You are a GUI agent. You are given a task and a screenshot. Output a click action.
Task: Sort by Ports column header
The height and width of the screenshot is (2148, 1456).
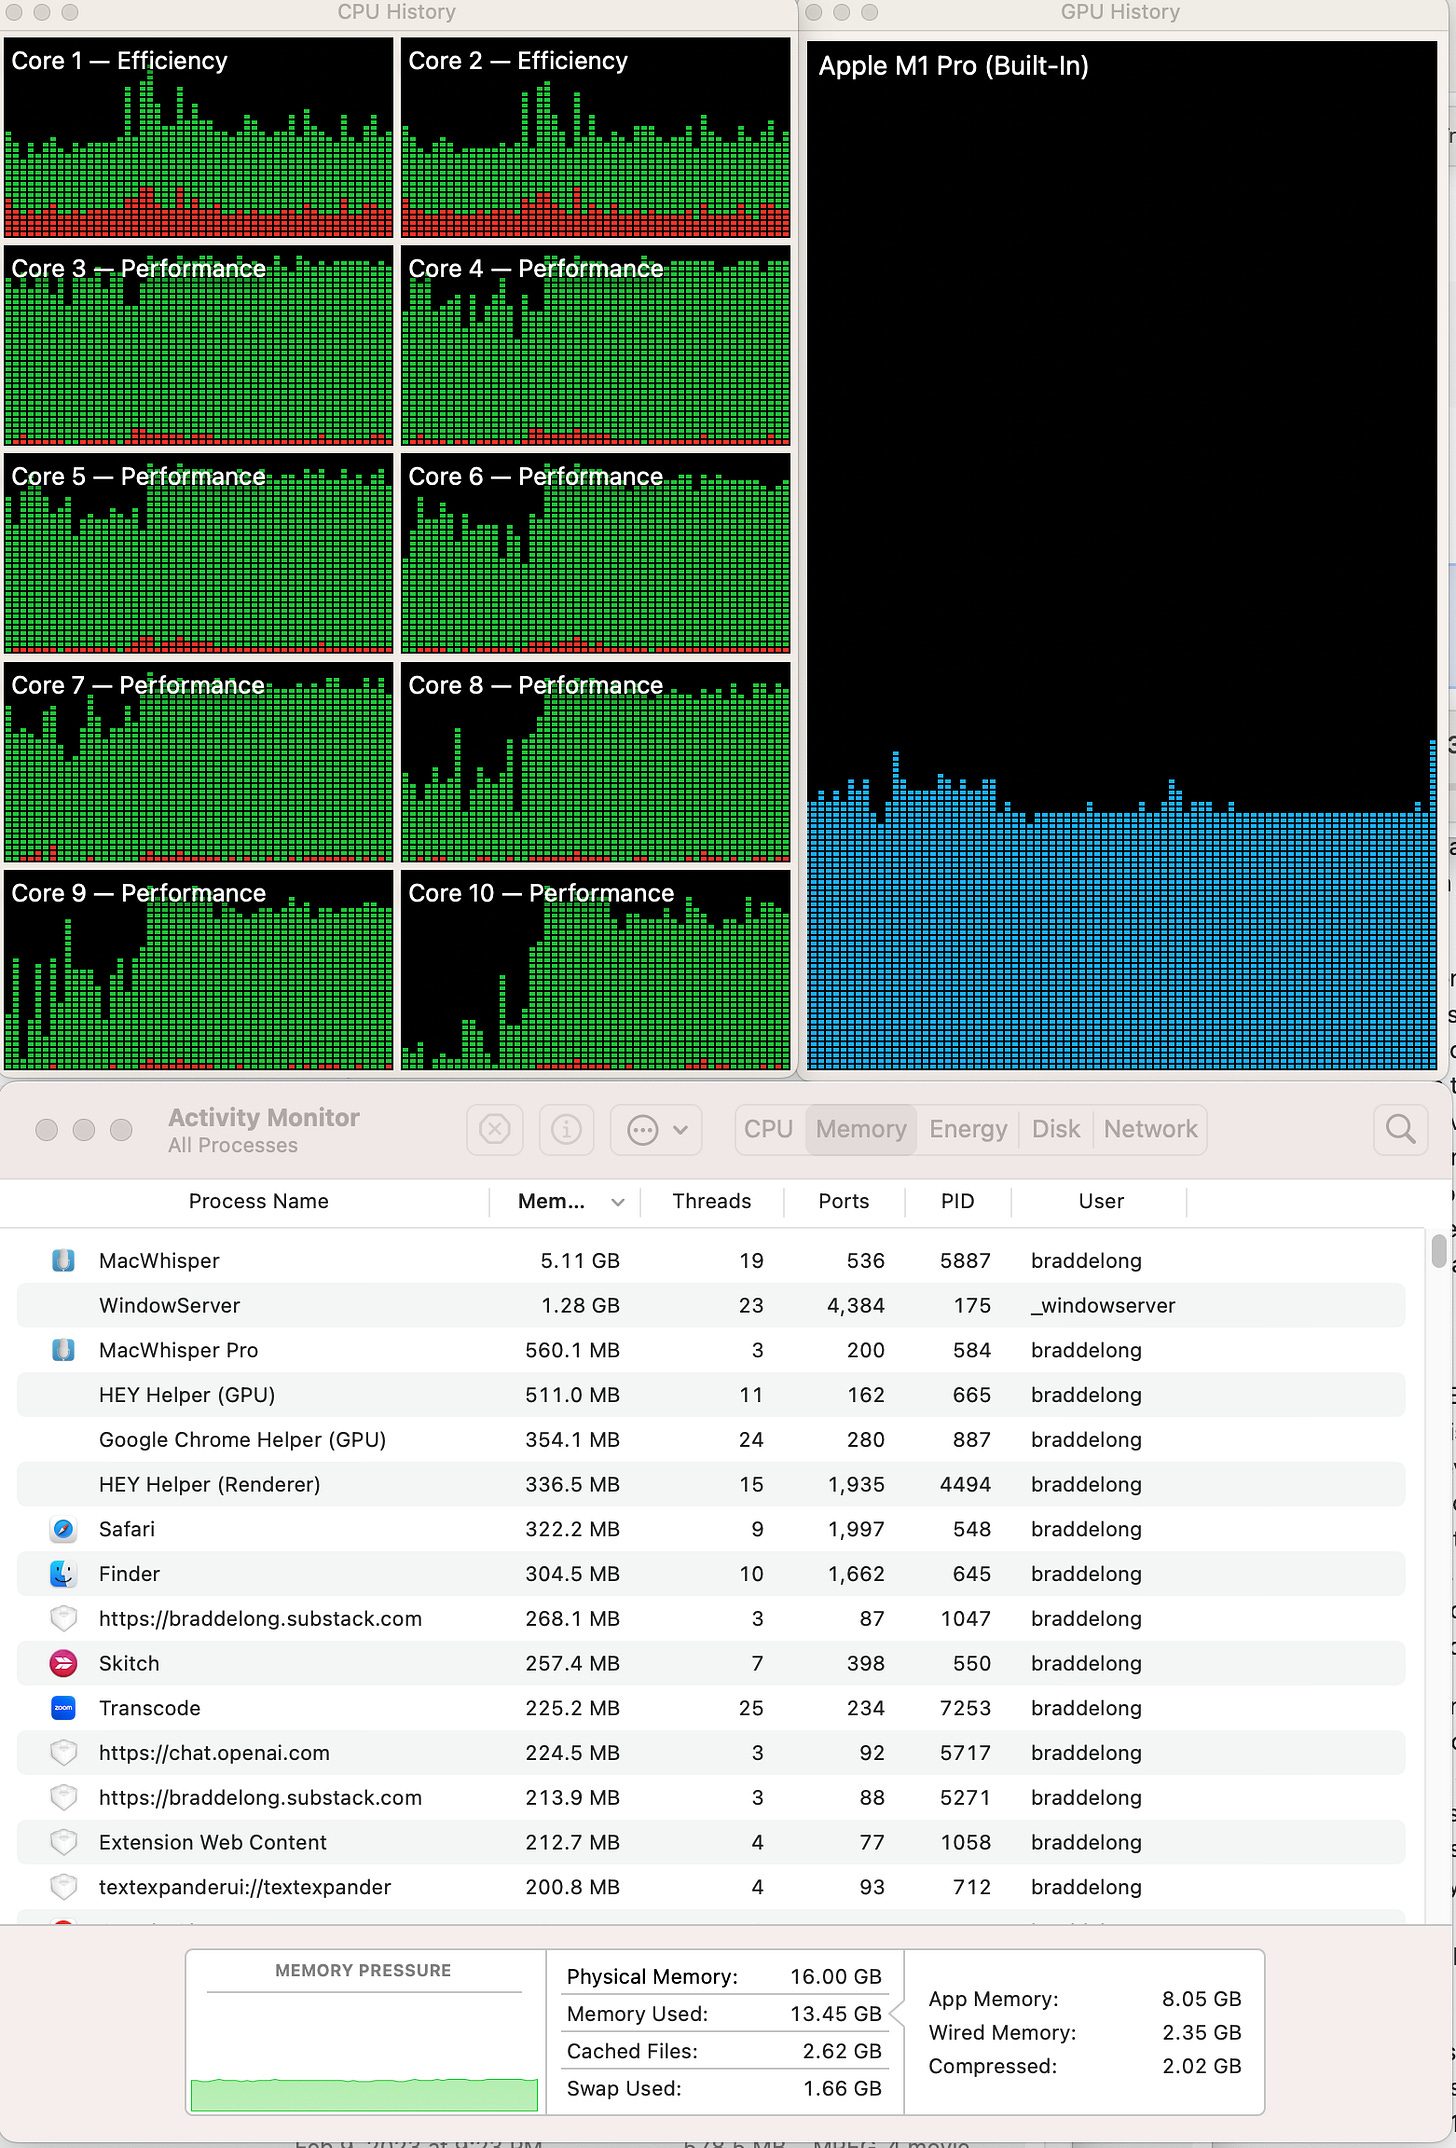[x=843, y=1201]
